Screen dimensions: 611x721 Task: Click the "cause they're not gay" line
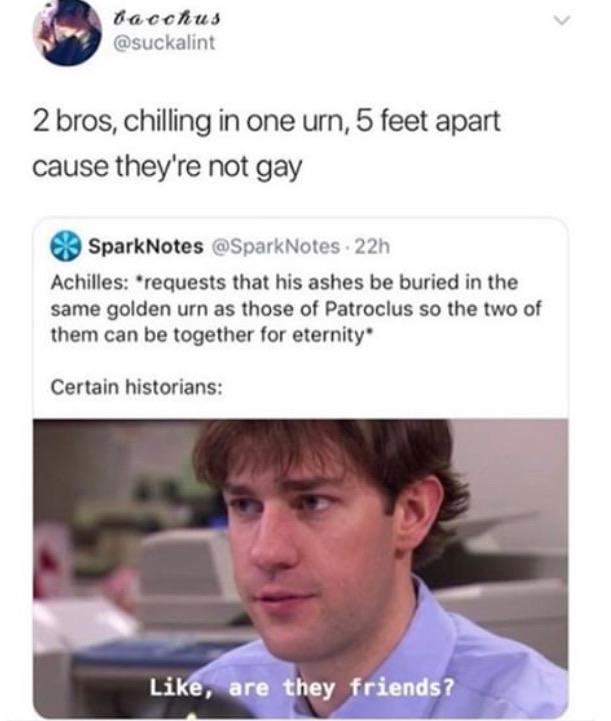(167, 166)
